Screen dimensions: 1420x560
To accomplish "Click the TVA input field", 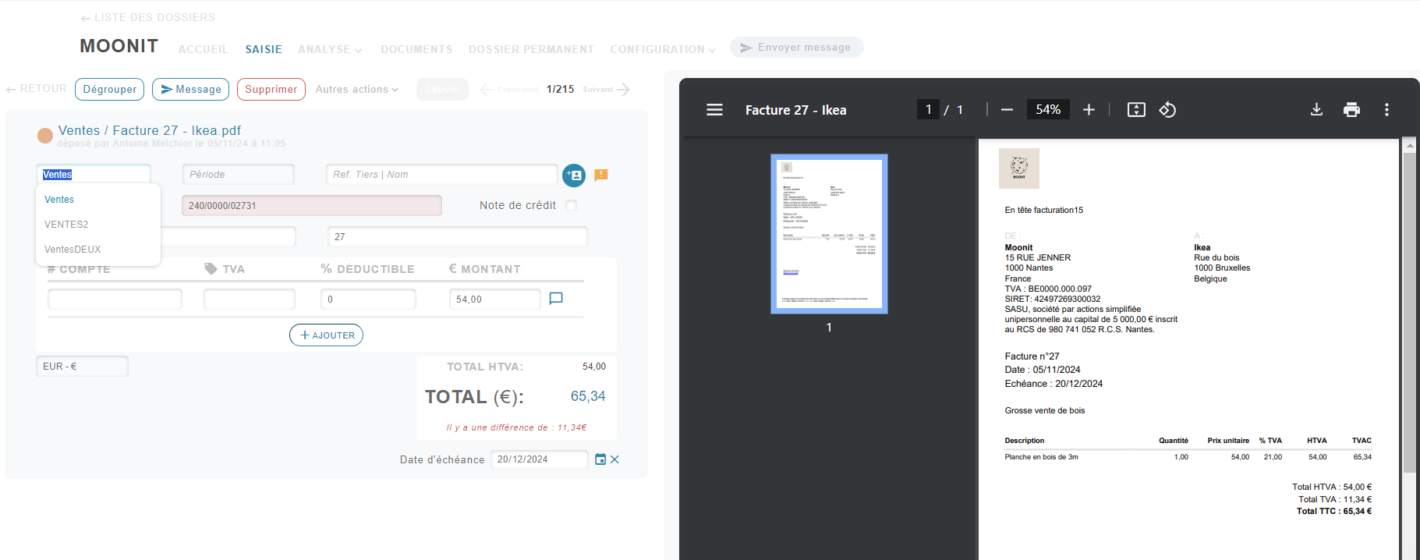I will coord(249,299).
